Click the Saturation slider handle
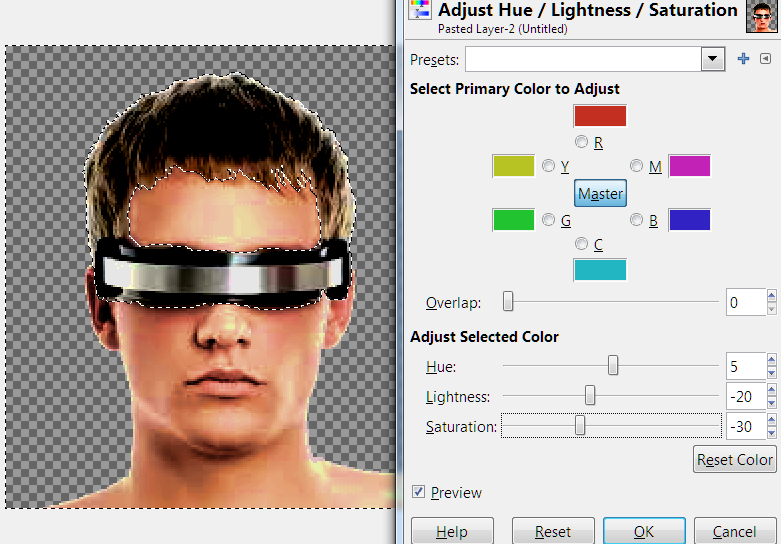Image resolution: width=781 pixels, height=544 pixels. point(580,427)
